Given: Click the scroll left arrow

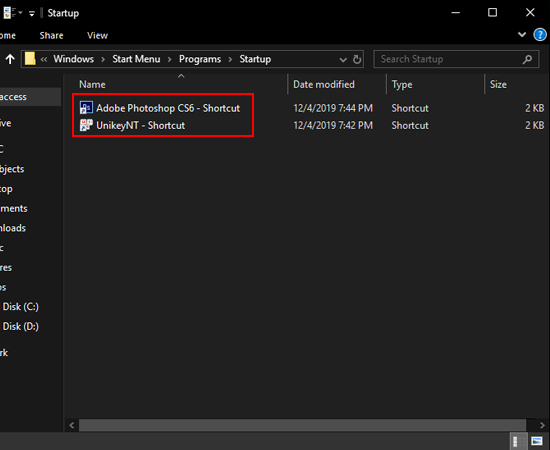Looking at the screenshot, I should pos(72,425).
